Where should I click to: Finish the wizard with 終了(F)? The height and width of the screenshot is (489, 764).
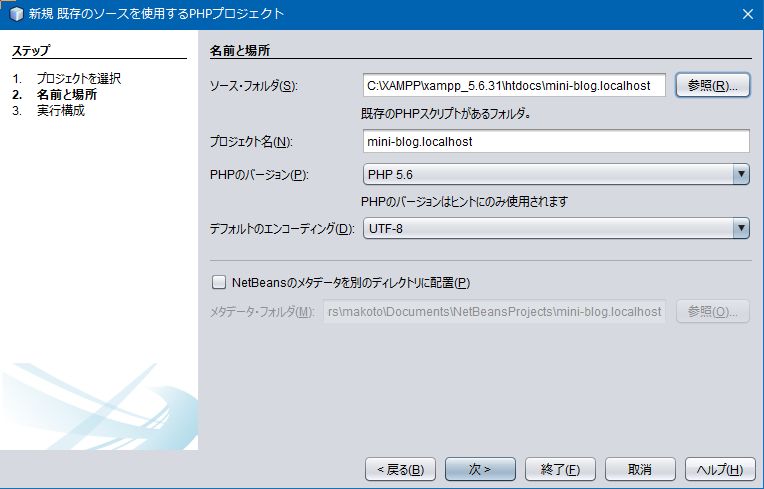(x=560, y=470)
